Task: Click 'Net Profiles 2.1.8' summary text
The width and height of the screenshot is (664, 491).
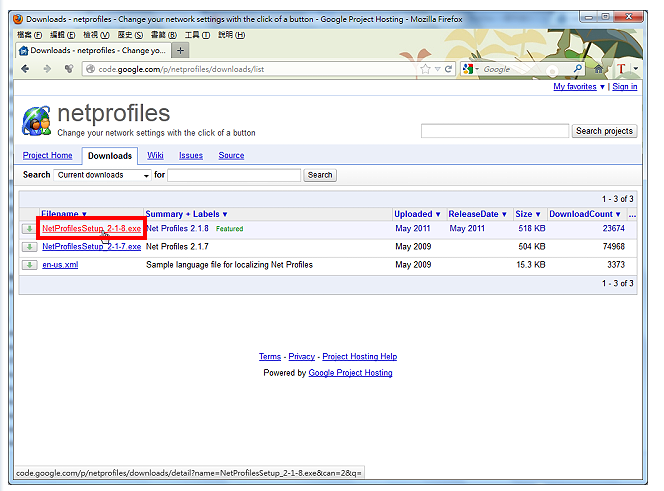Action: click(177, 228)
